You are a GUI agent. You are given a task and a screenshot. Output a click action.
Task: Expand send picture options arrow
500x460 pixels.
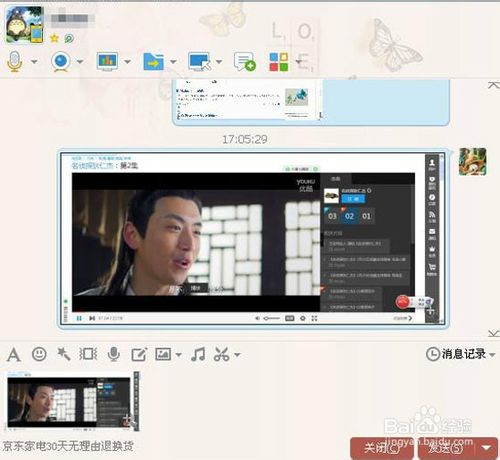pos(178,355)
